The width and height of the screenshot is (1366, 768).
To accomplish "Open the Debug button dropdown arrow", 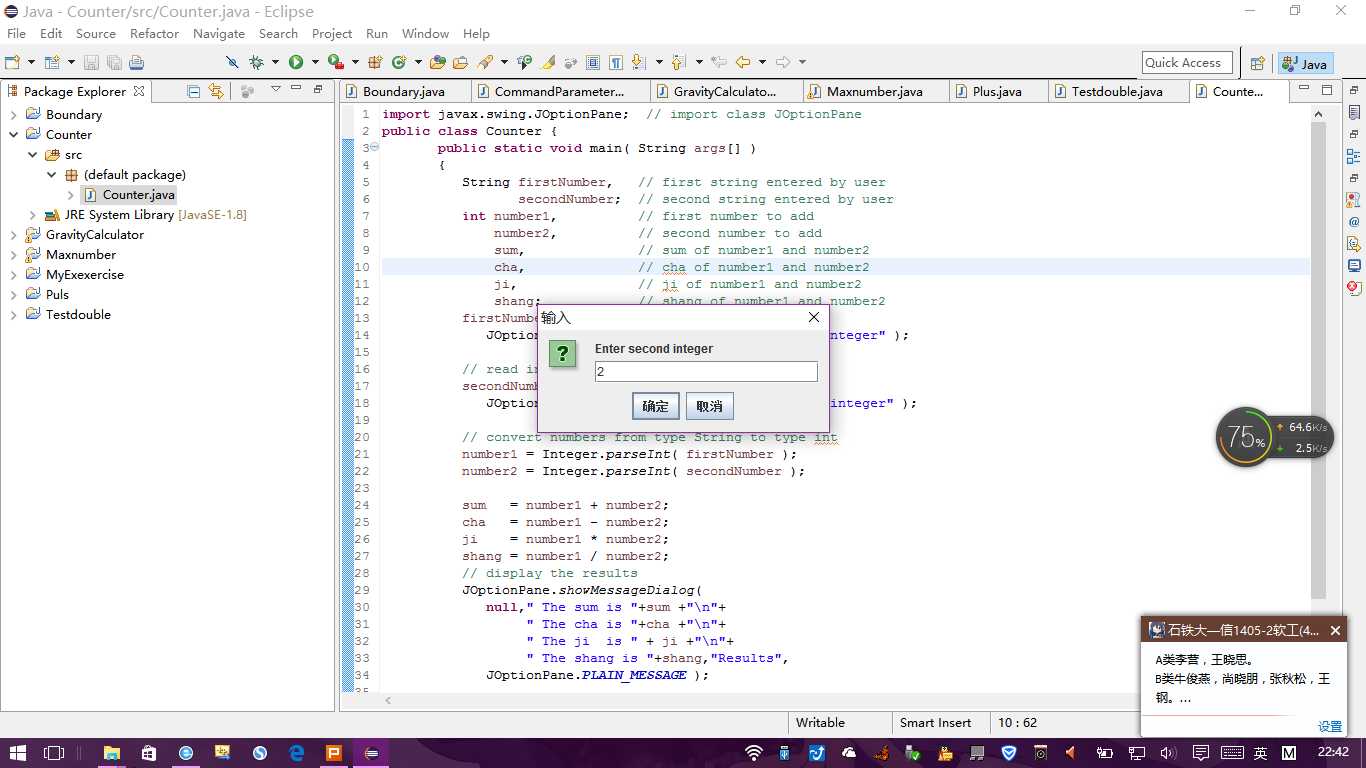I will coord(275,62).
